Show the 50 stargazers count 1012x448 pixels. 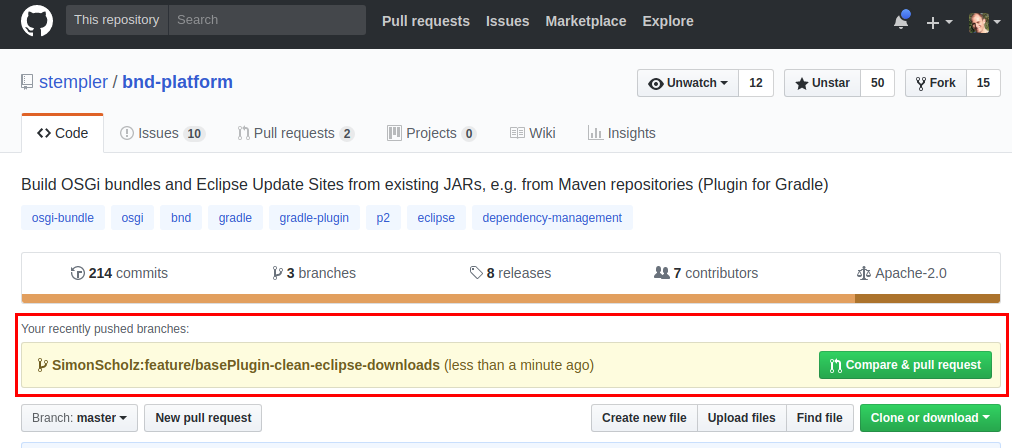(x=878, y=83)
